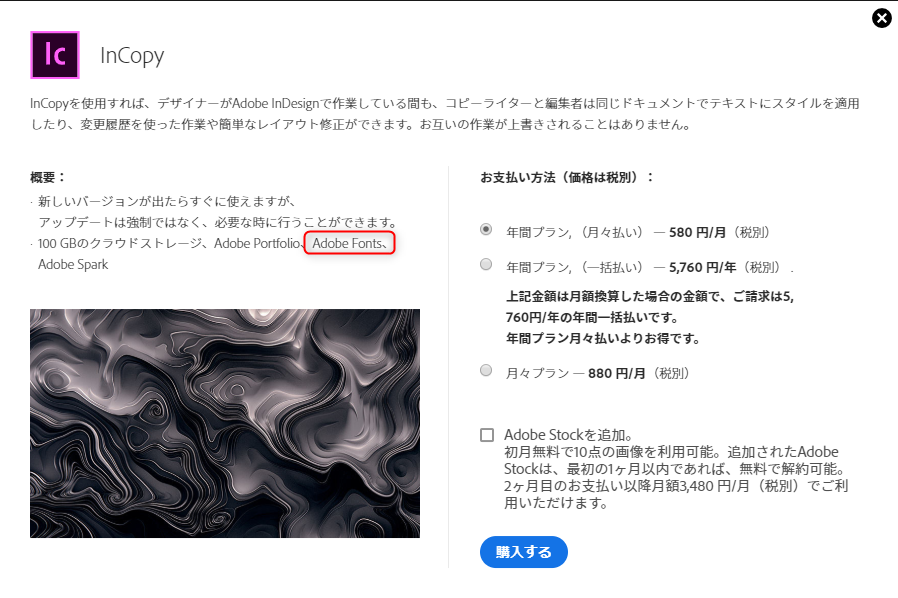Select the 年間プラン (一括払い) radio button
Image resolution: width=898 pixels, height=598 pixels.
(486, 264)
